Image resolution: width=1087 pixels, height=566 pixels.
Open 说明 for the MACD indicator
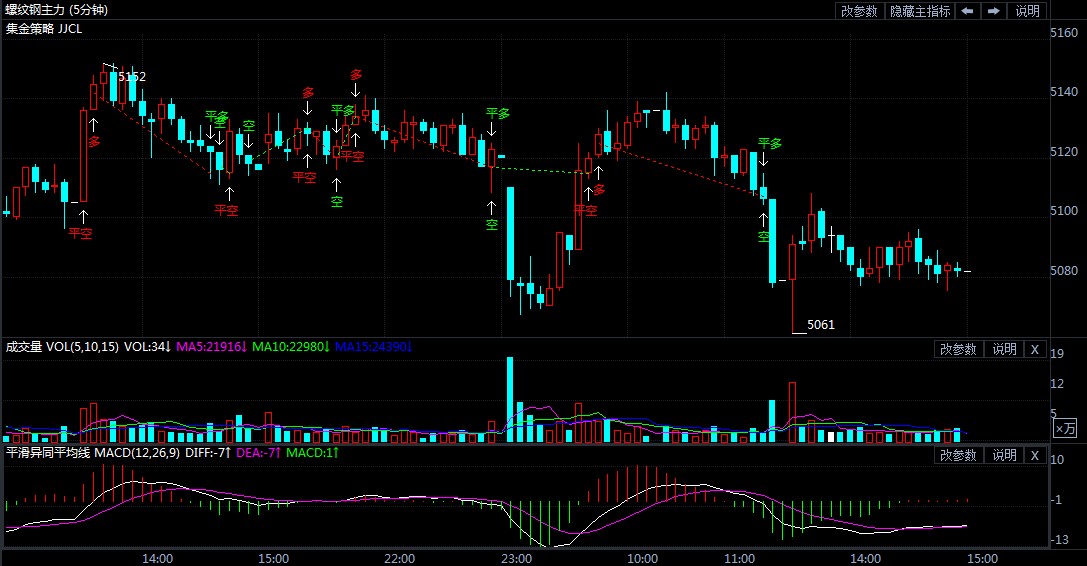[1004, 455]
